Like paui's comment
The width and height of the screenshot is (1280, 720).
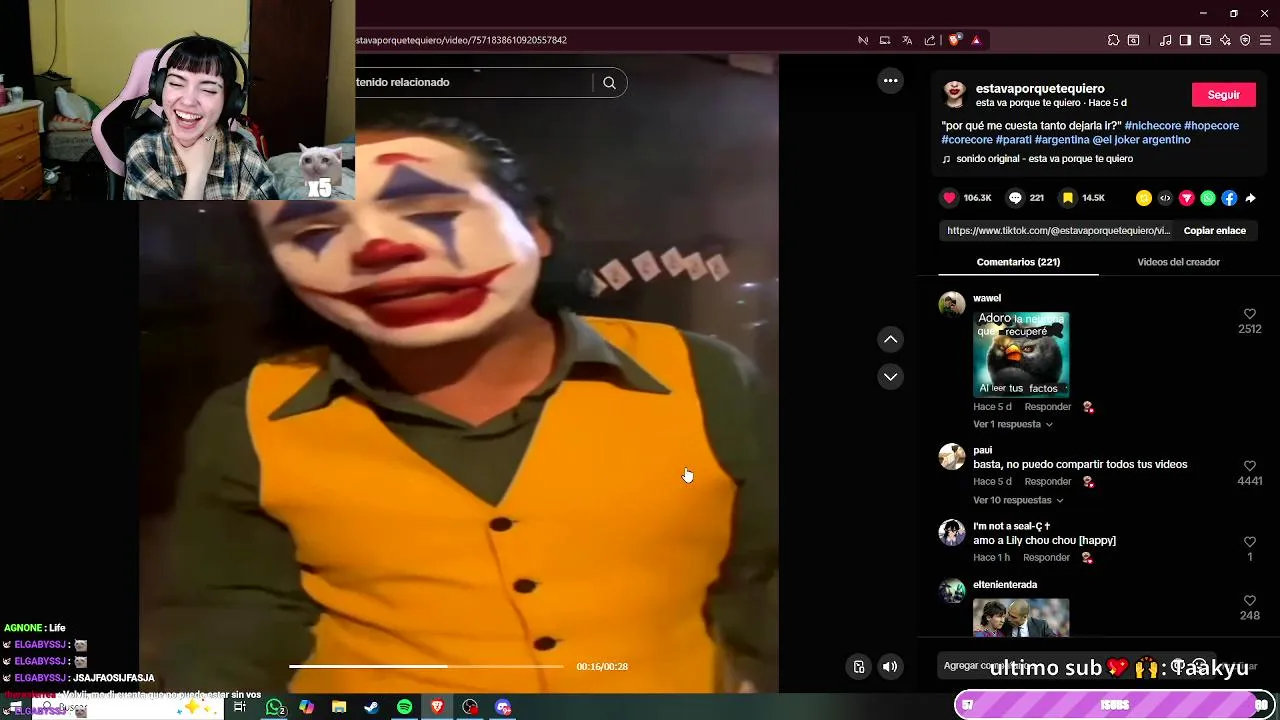[x=1249, y=466]
